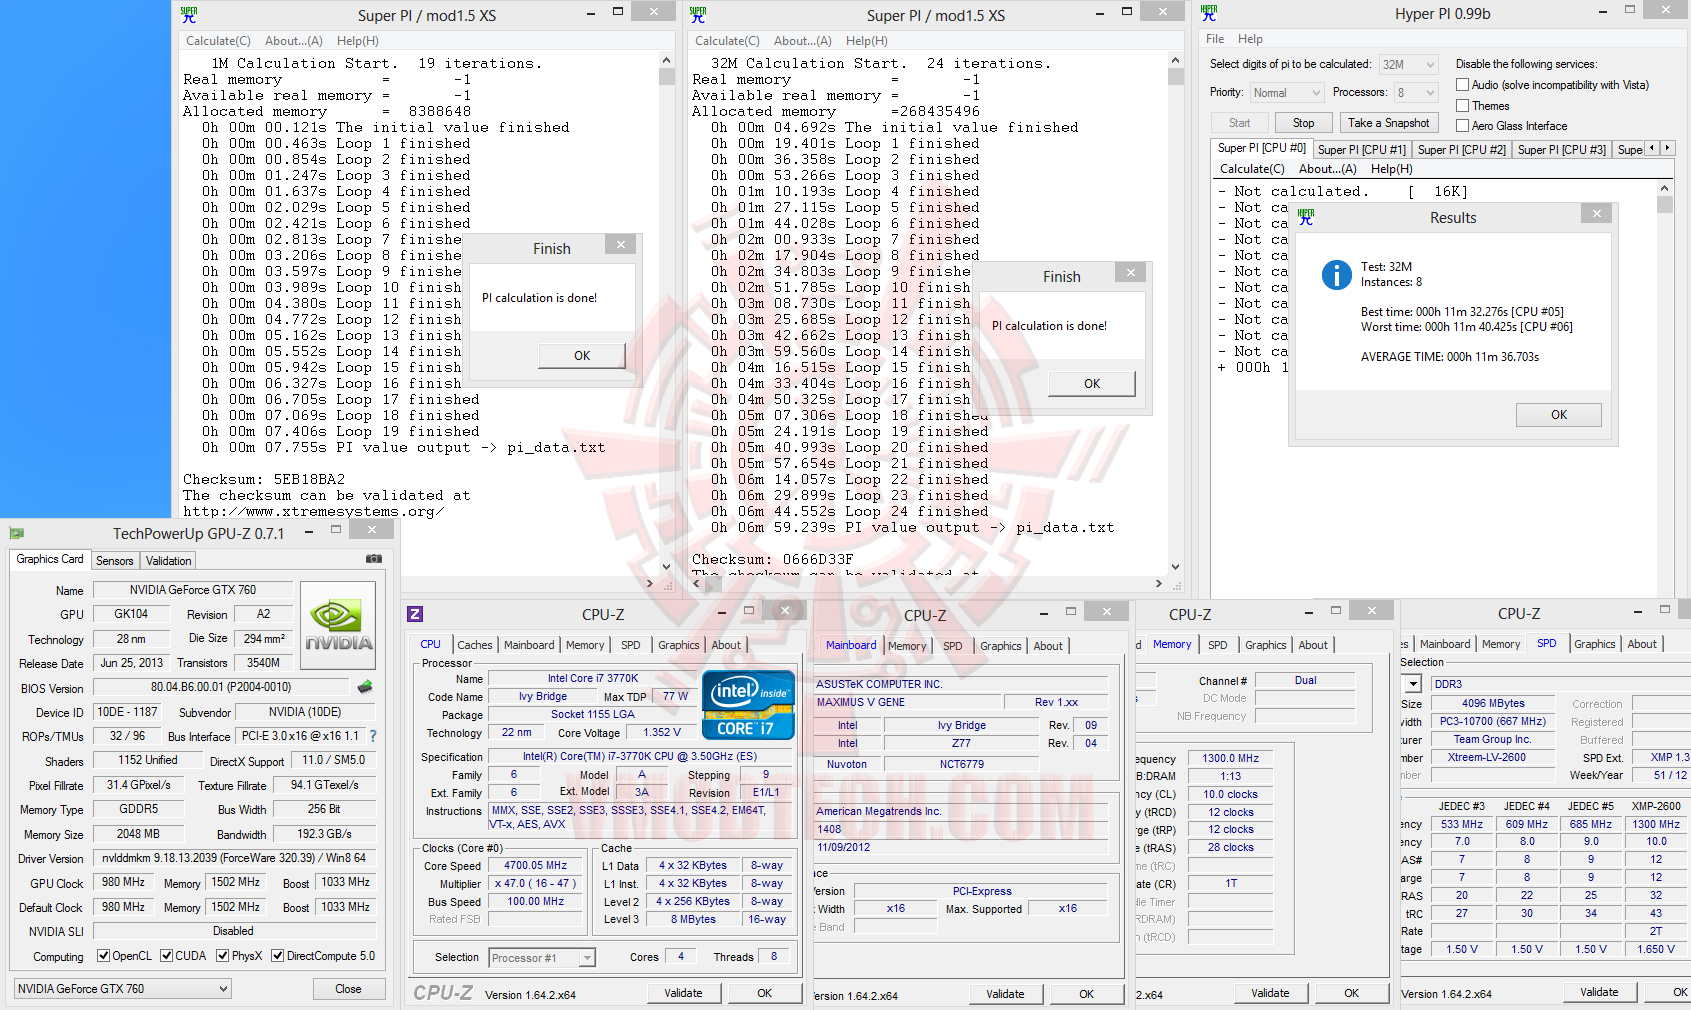Viewport: 1691px width, 1010px height.
Task: Click the NVIDIA logo in GPU-Z
Action: point(338,625)
